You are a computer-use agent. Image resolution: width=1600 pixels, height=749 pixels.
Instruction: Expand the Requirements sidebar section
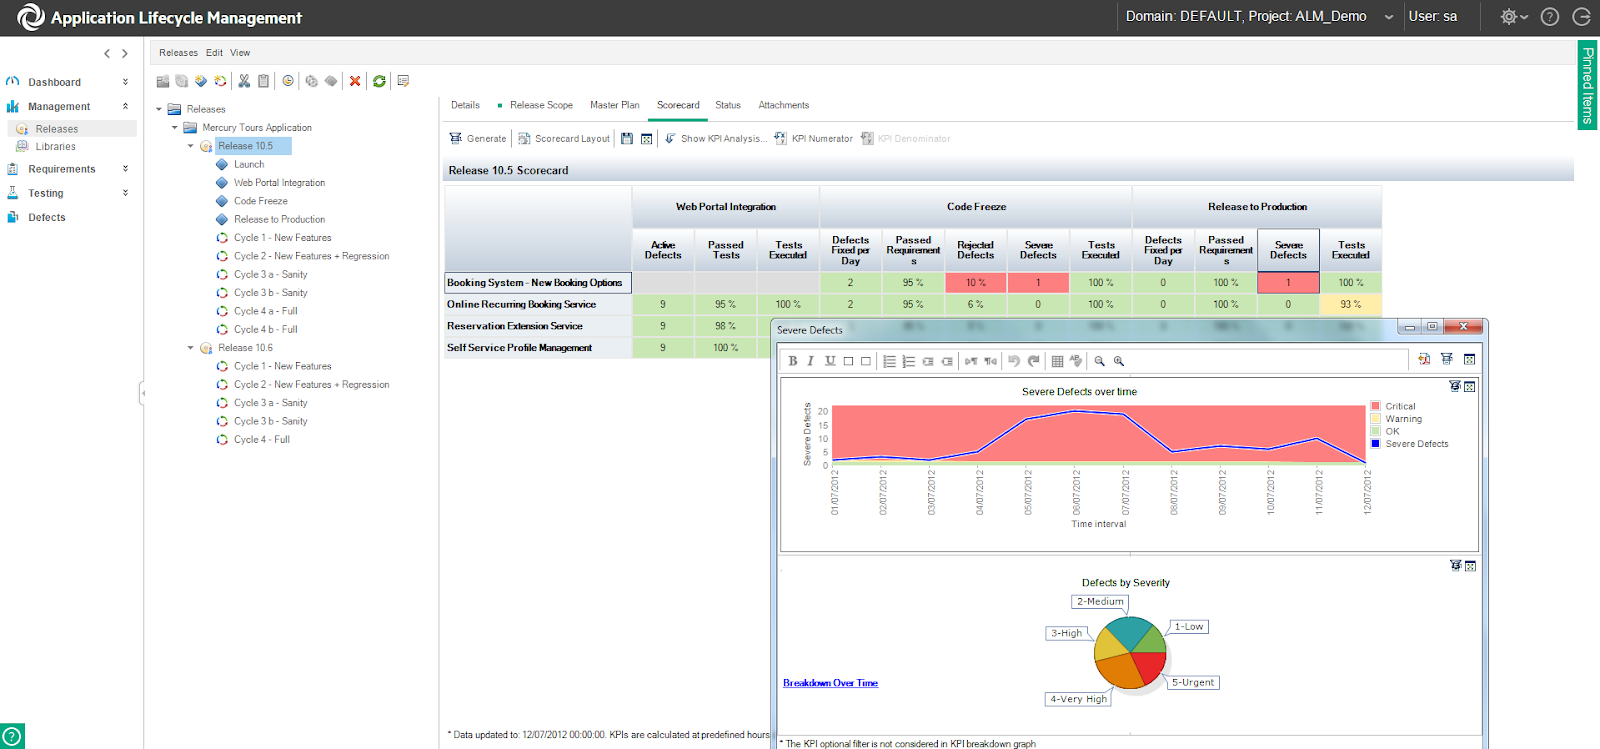coord(125,169)
